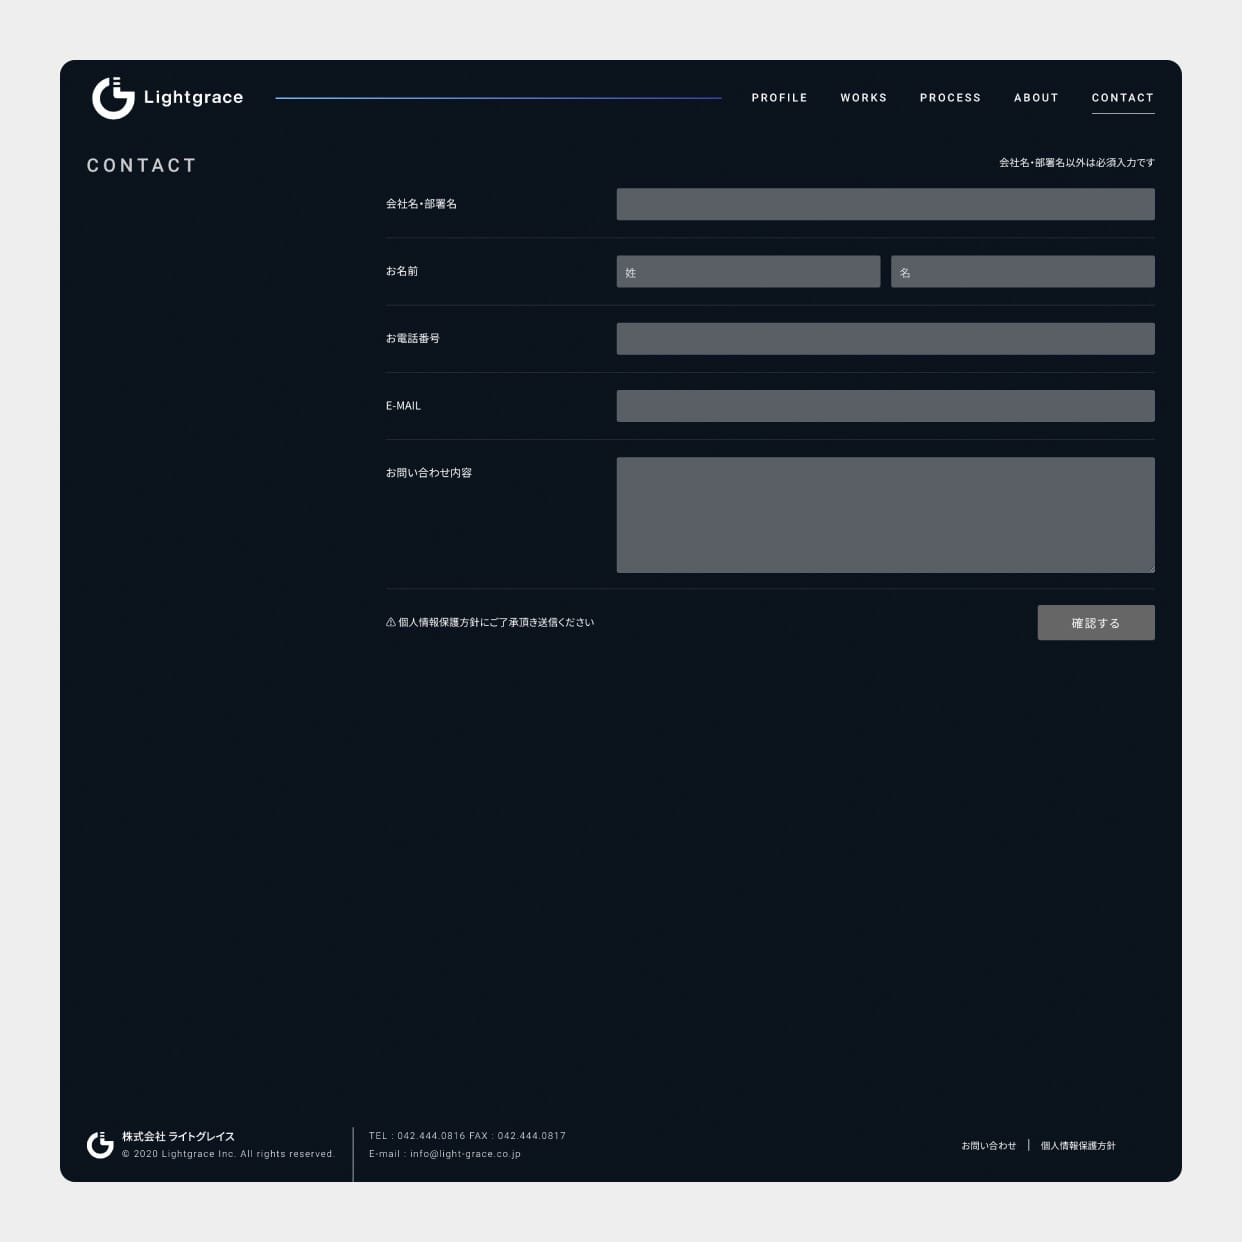Go to the PROCESS page

950,98
